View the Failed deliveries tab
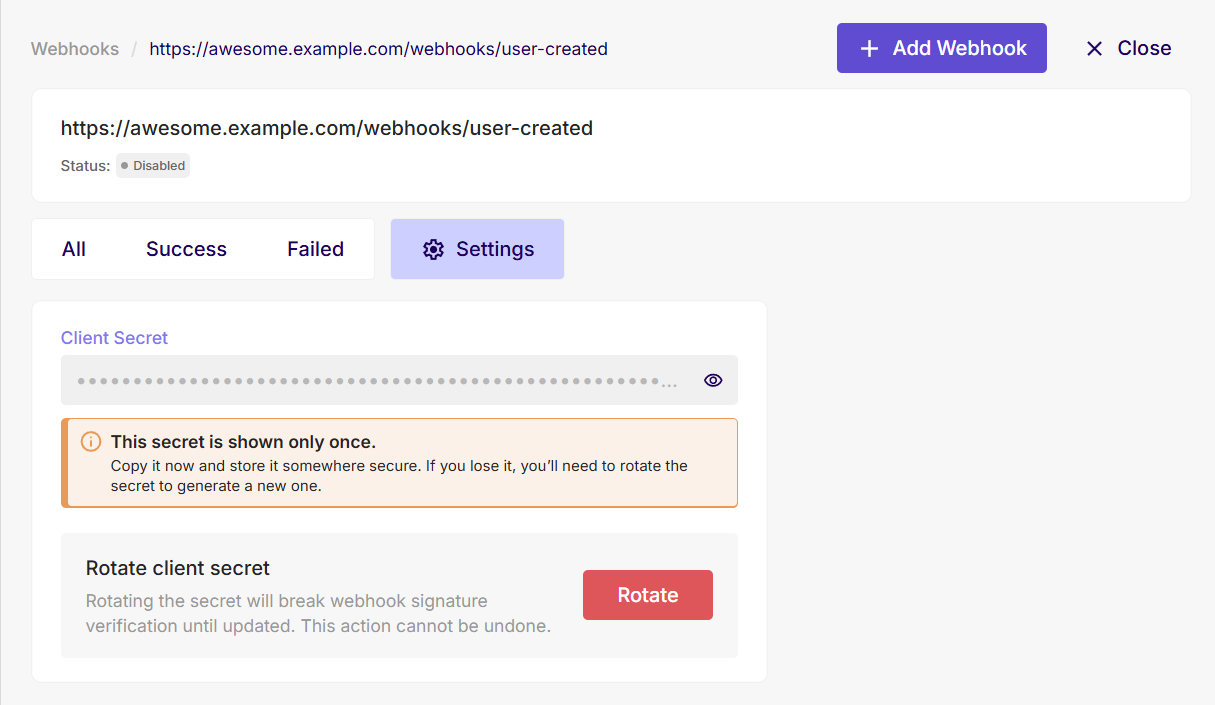Viewport: 1215px width, 705px height. pos(315,249)
